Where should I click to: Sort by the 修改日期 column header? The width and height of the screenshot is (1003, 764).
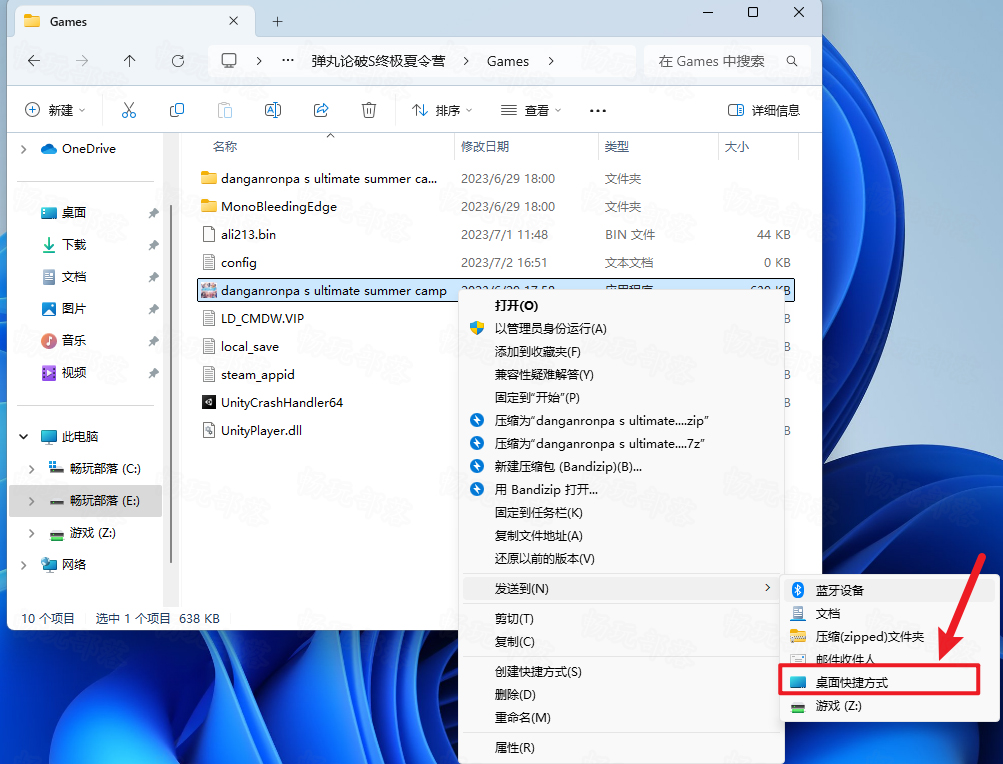(x=485, y=147)
